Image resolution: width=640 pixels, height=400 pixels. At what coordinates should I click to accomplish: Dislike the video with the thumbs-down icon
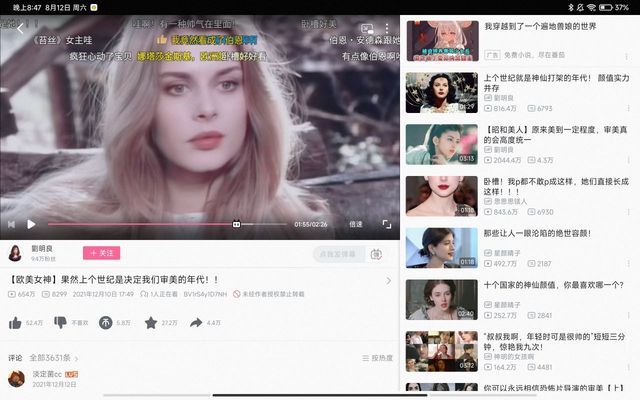60,322
